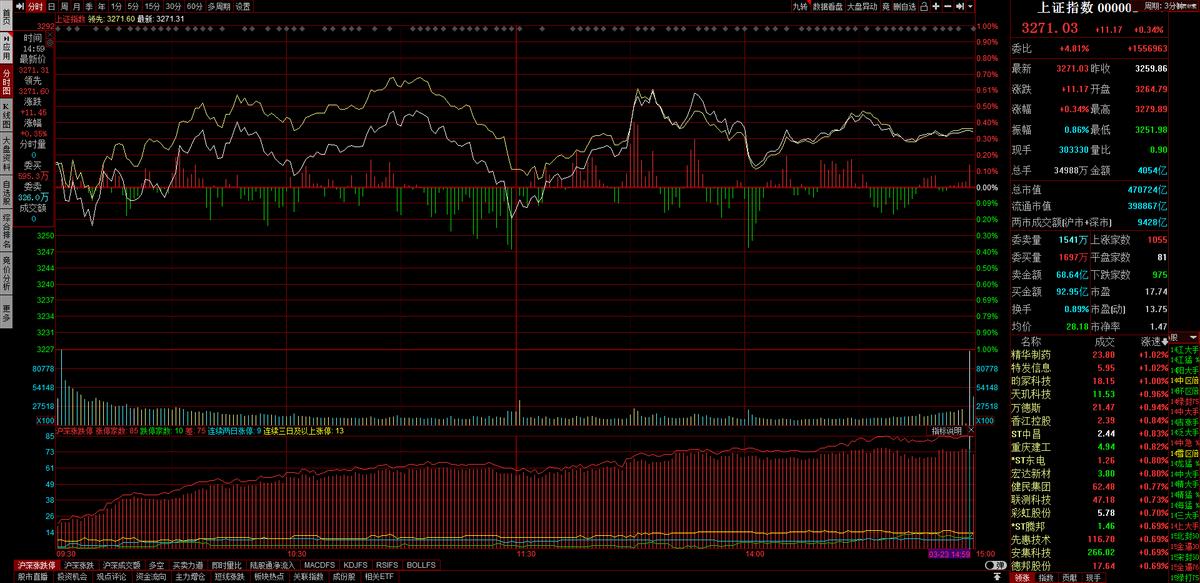Screen dimensions: 1200x583
Task: Select the 多空 indicator tab
Action: 156,565
